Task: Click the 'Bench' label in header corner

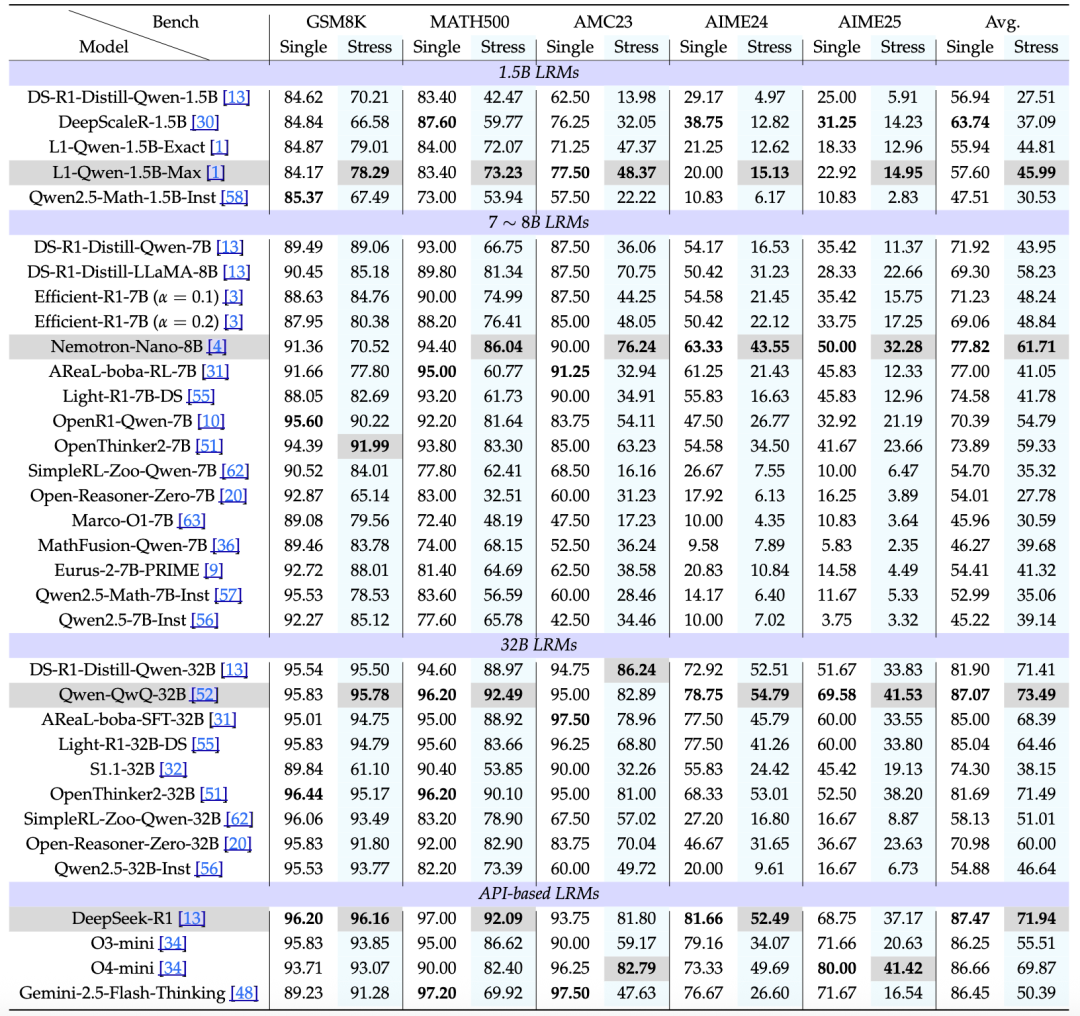Action: click(x=175, y=22)
